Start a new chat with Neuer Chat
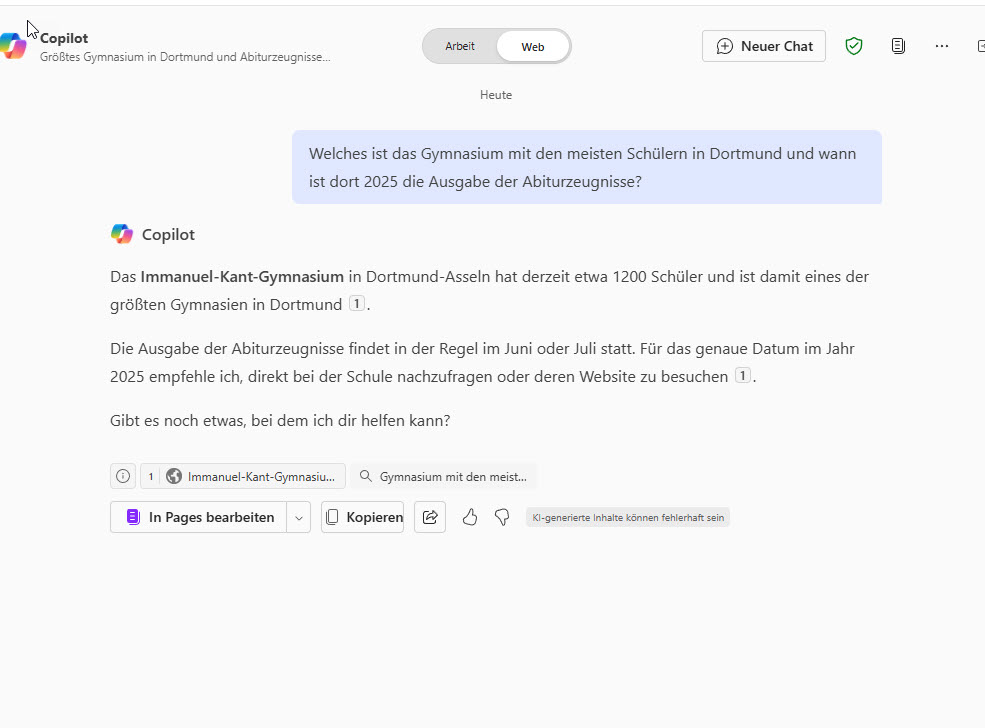Viewport: 985px width, 728px height. [x=764, y=46]
